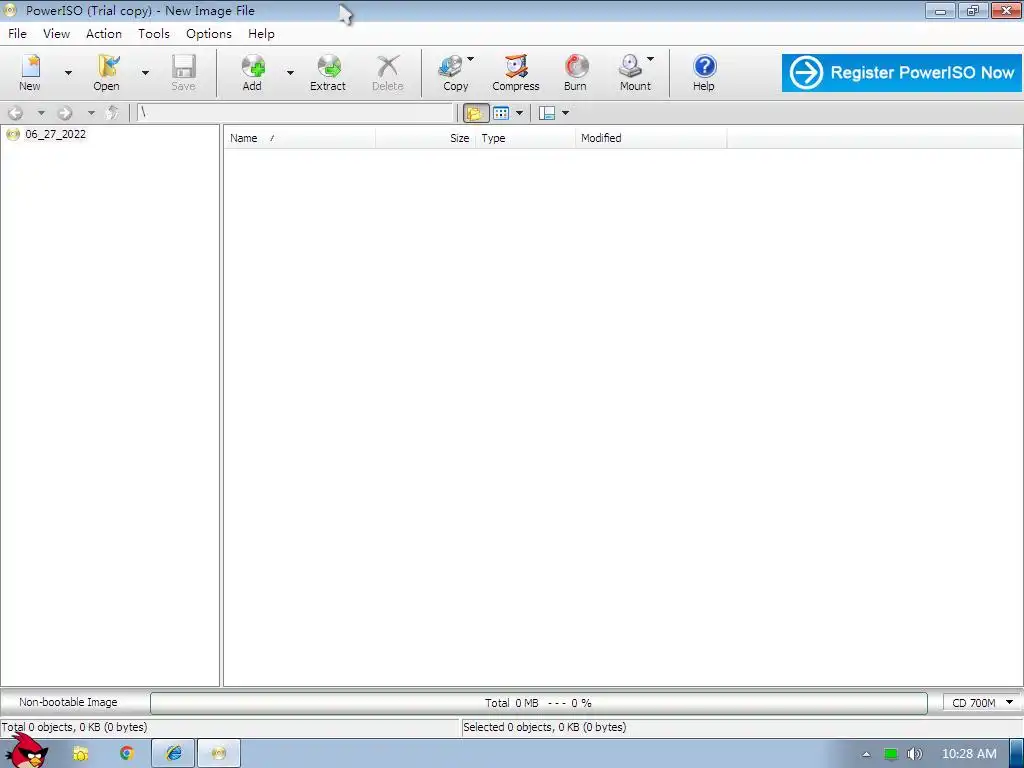Open the Angry Birds start button
Image resolution: width=1024 pixels, height=768 pixels.
pyautogui.click(x=27, y=752)
